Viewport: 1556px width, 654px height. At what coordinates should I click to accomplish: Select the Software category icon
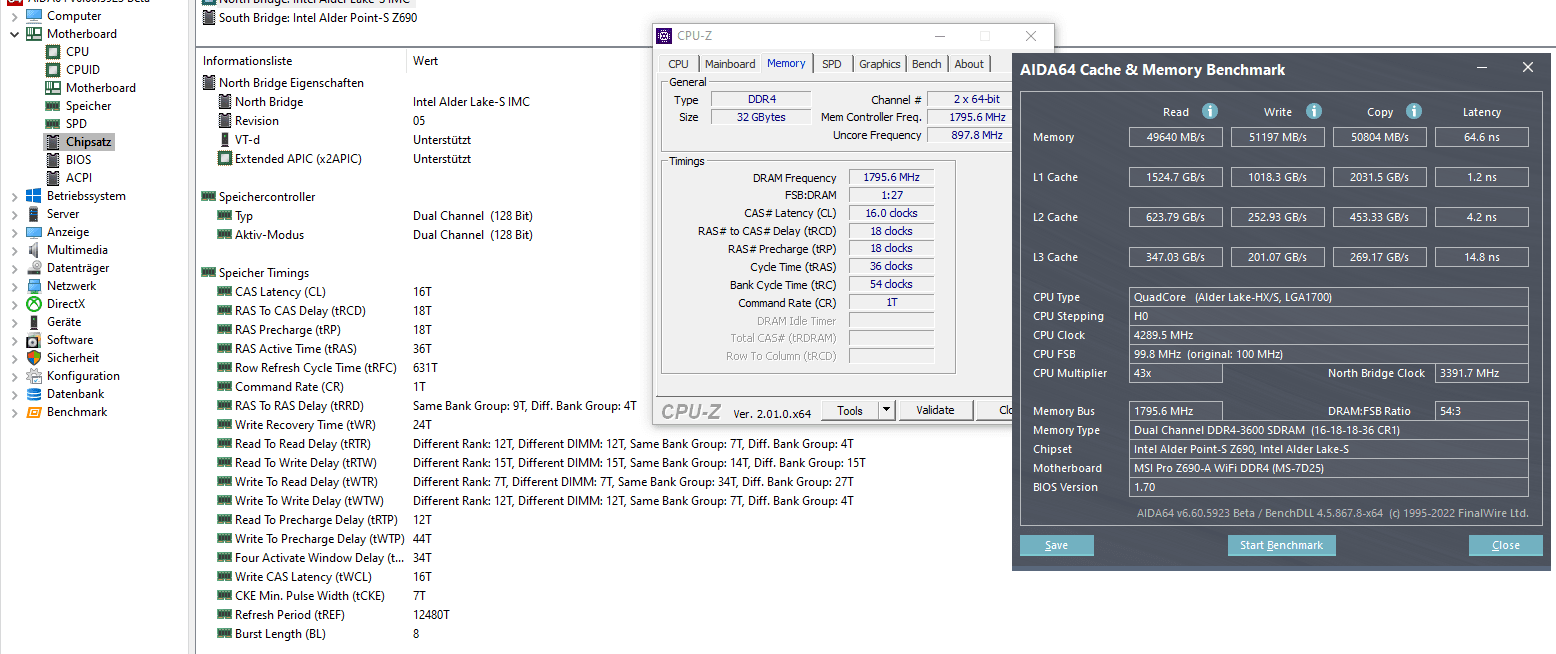coord(34,340)
